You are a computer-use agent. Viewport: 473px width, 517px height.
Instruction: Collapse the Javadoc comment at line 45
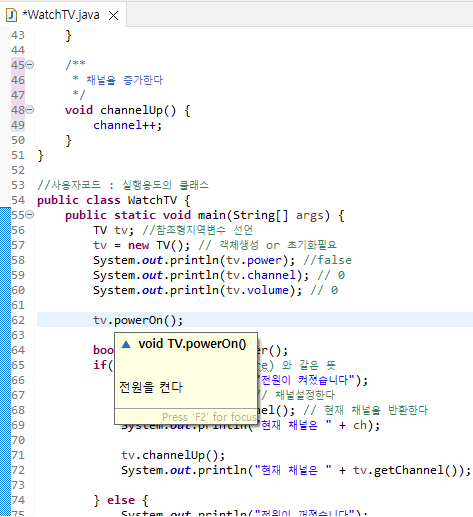[30, 65]
